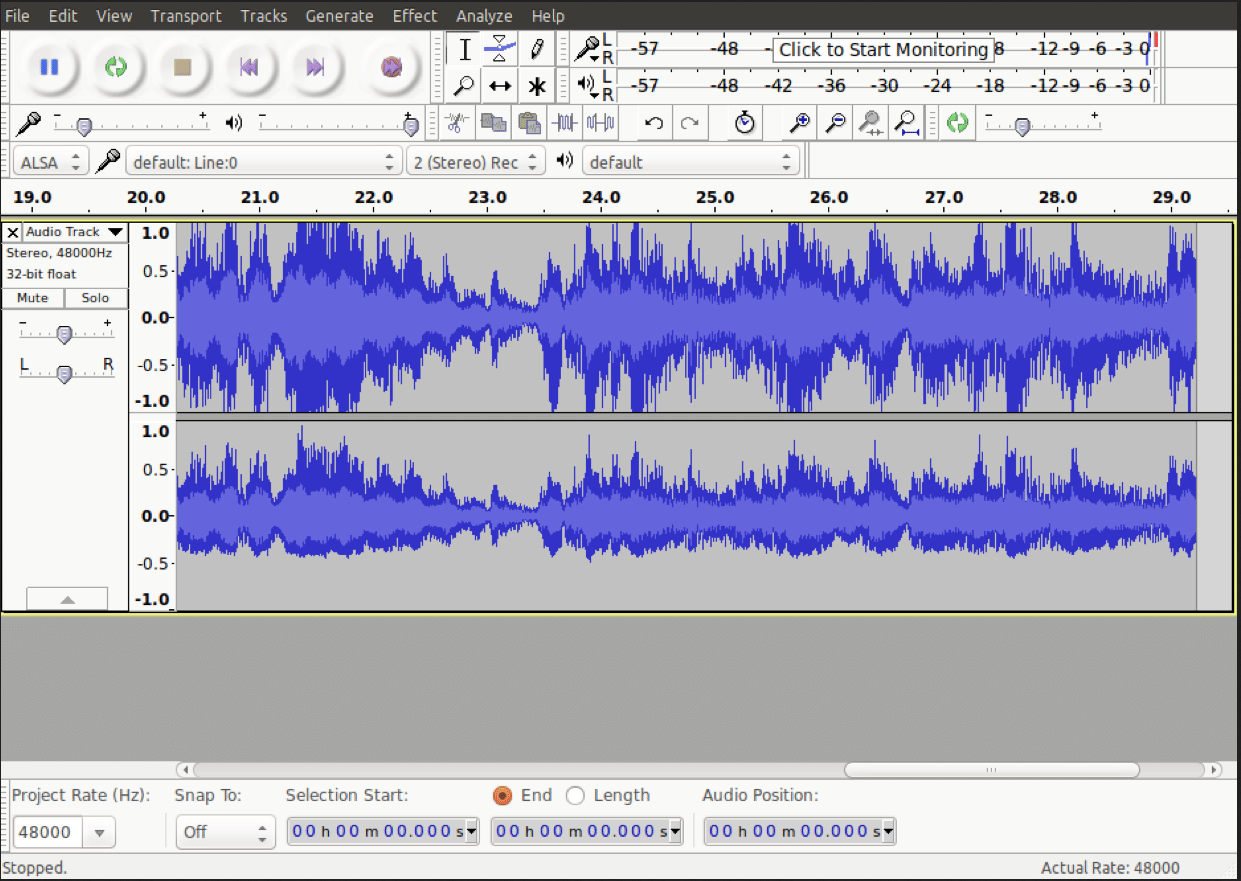Open the 2 (Stereo) Rec channels dropdown
The width and height of the screenshot is (1241, 881).
click(476, 162)
